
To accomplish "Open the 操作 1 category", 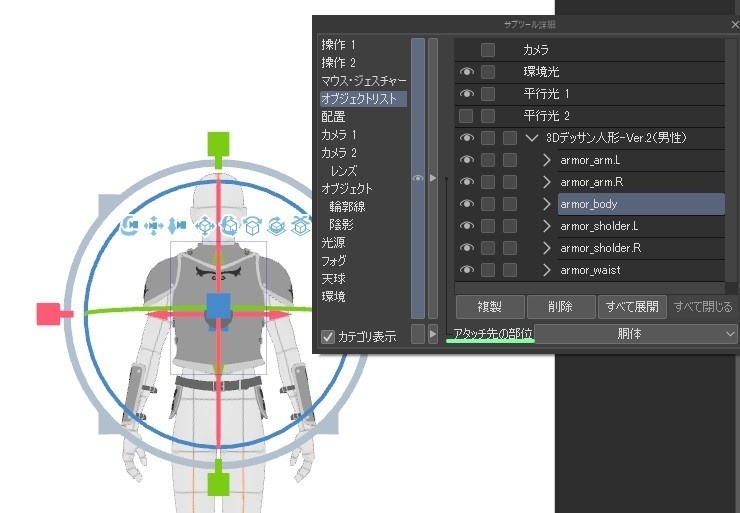I will pos(338,45).
